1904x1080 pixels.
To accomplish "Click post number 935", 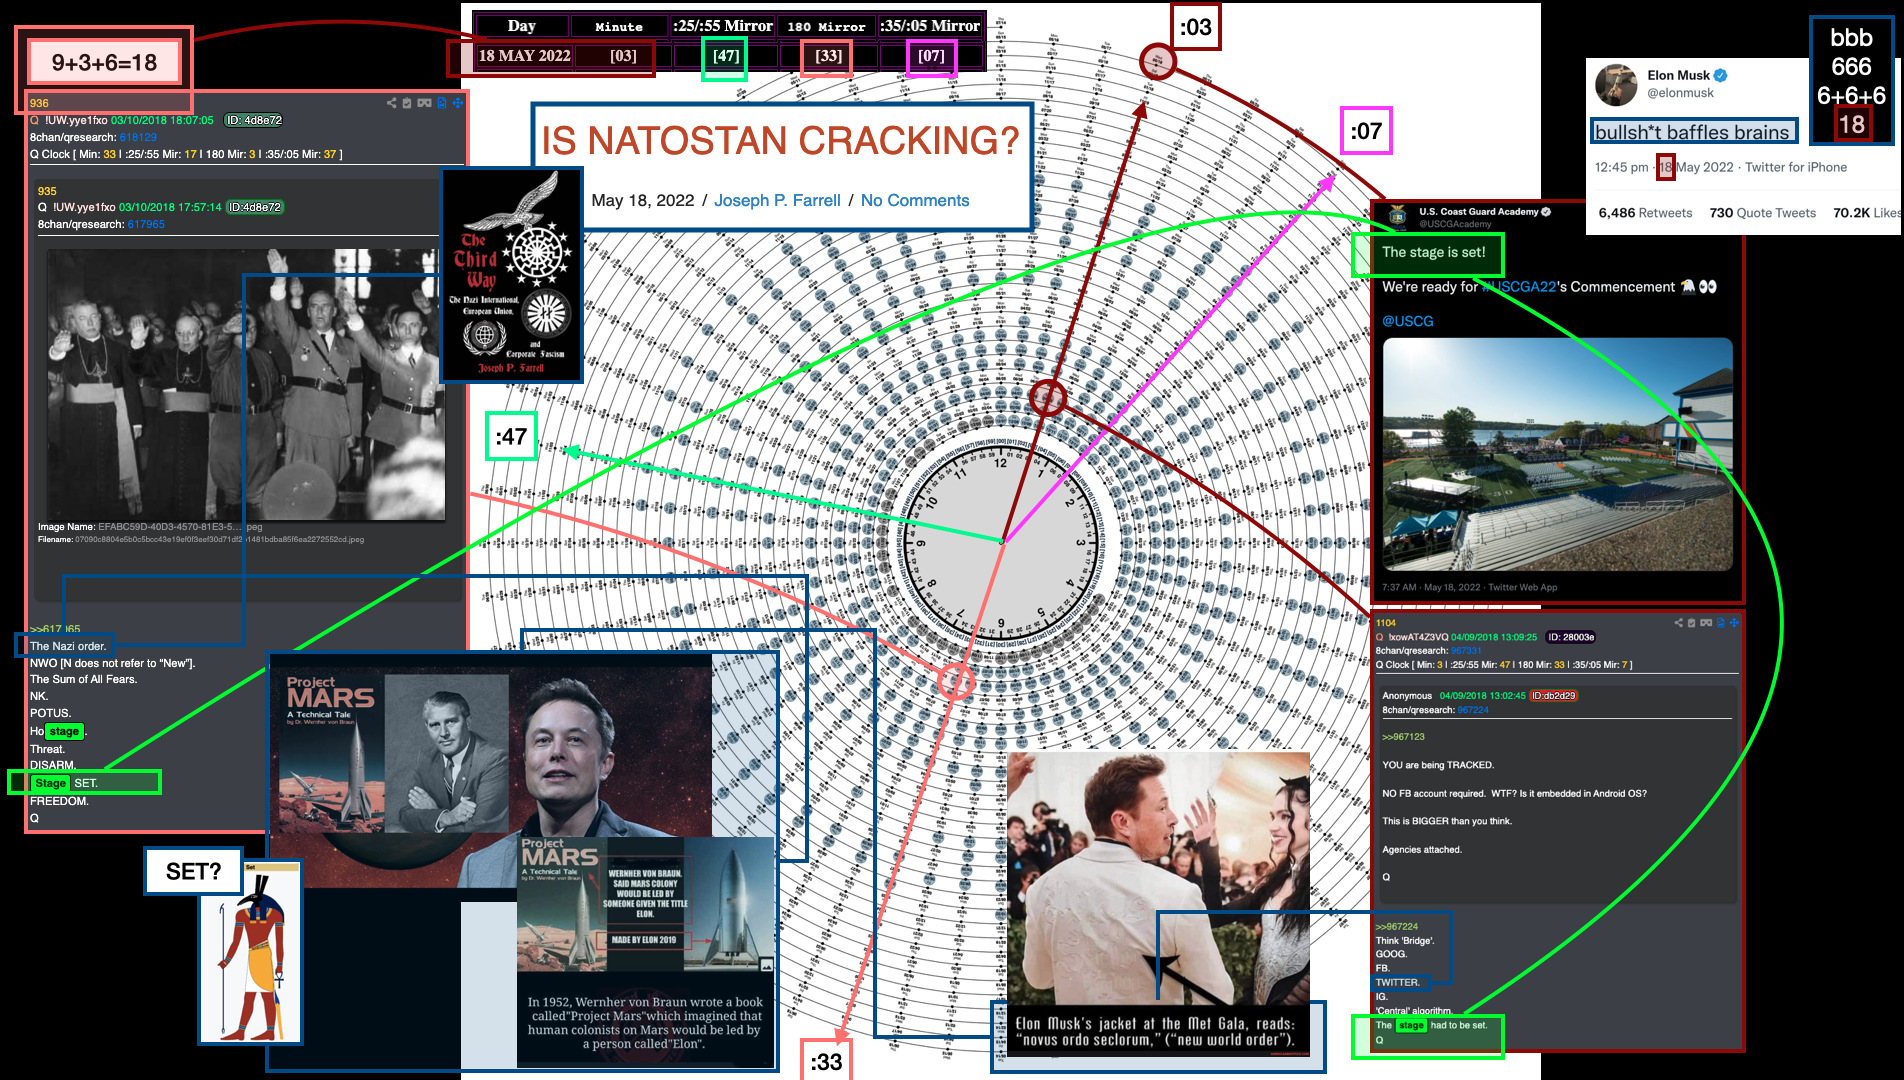I will [47, 191].
